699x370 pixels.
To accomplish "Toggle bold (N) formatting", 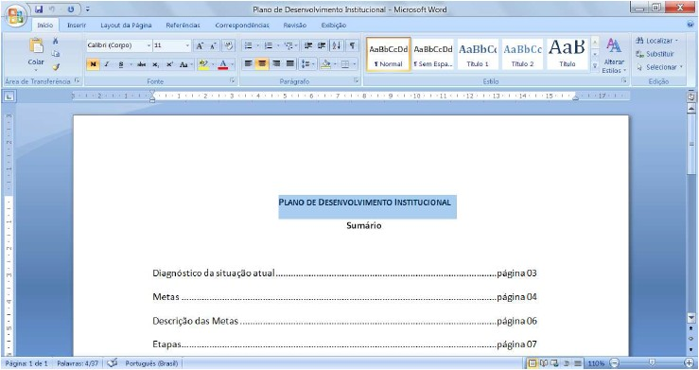I will pos(93,65).
